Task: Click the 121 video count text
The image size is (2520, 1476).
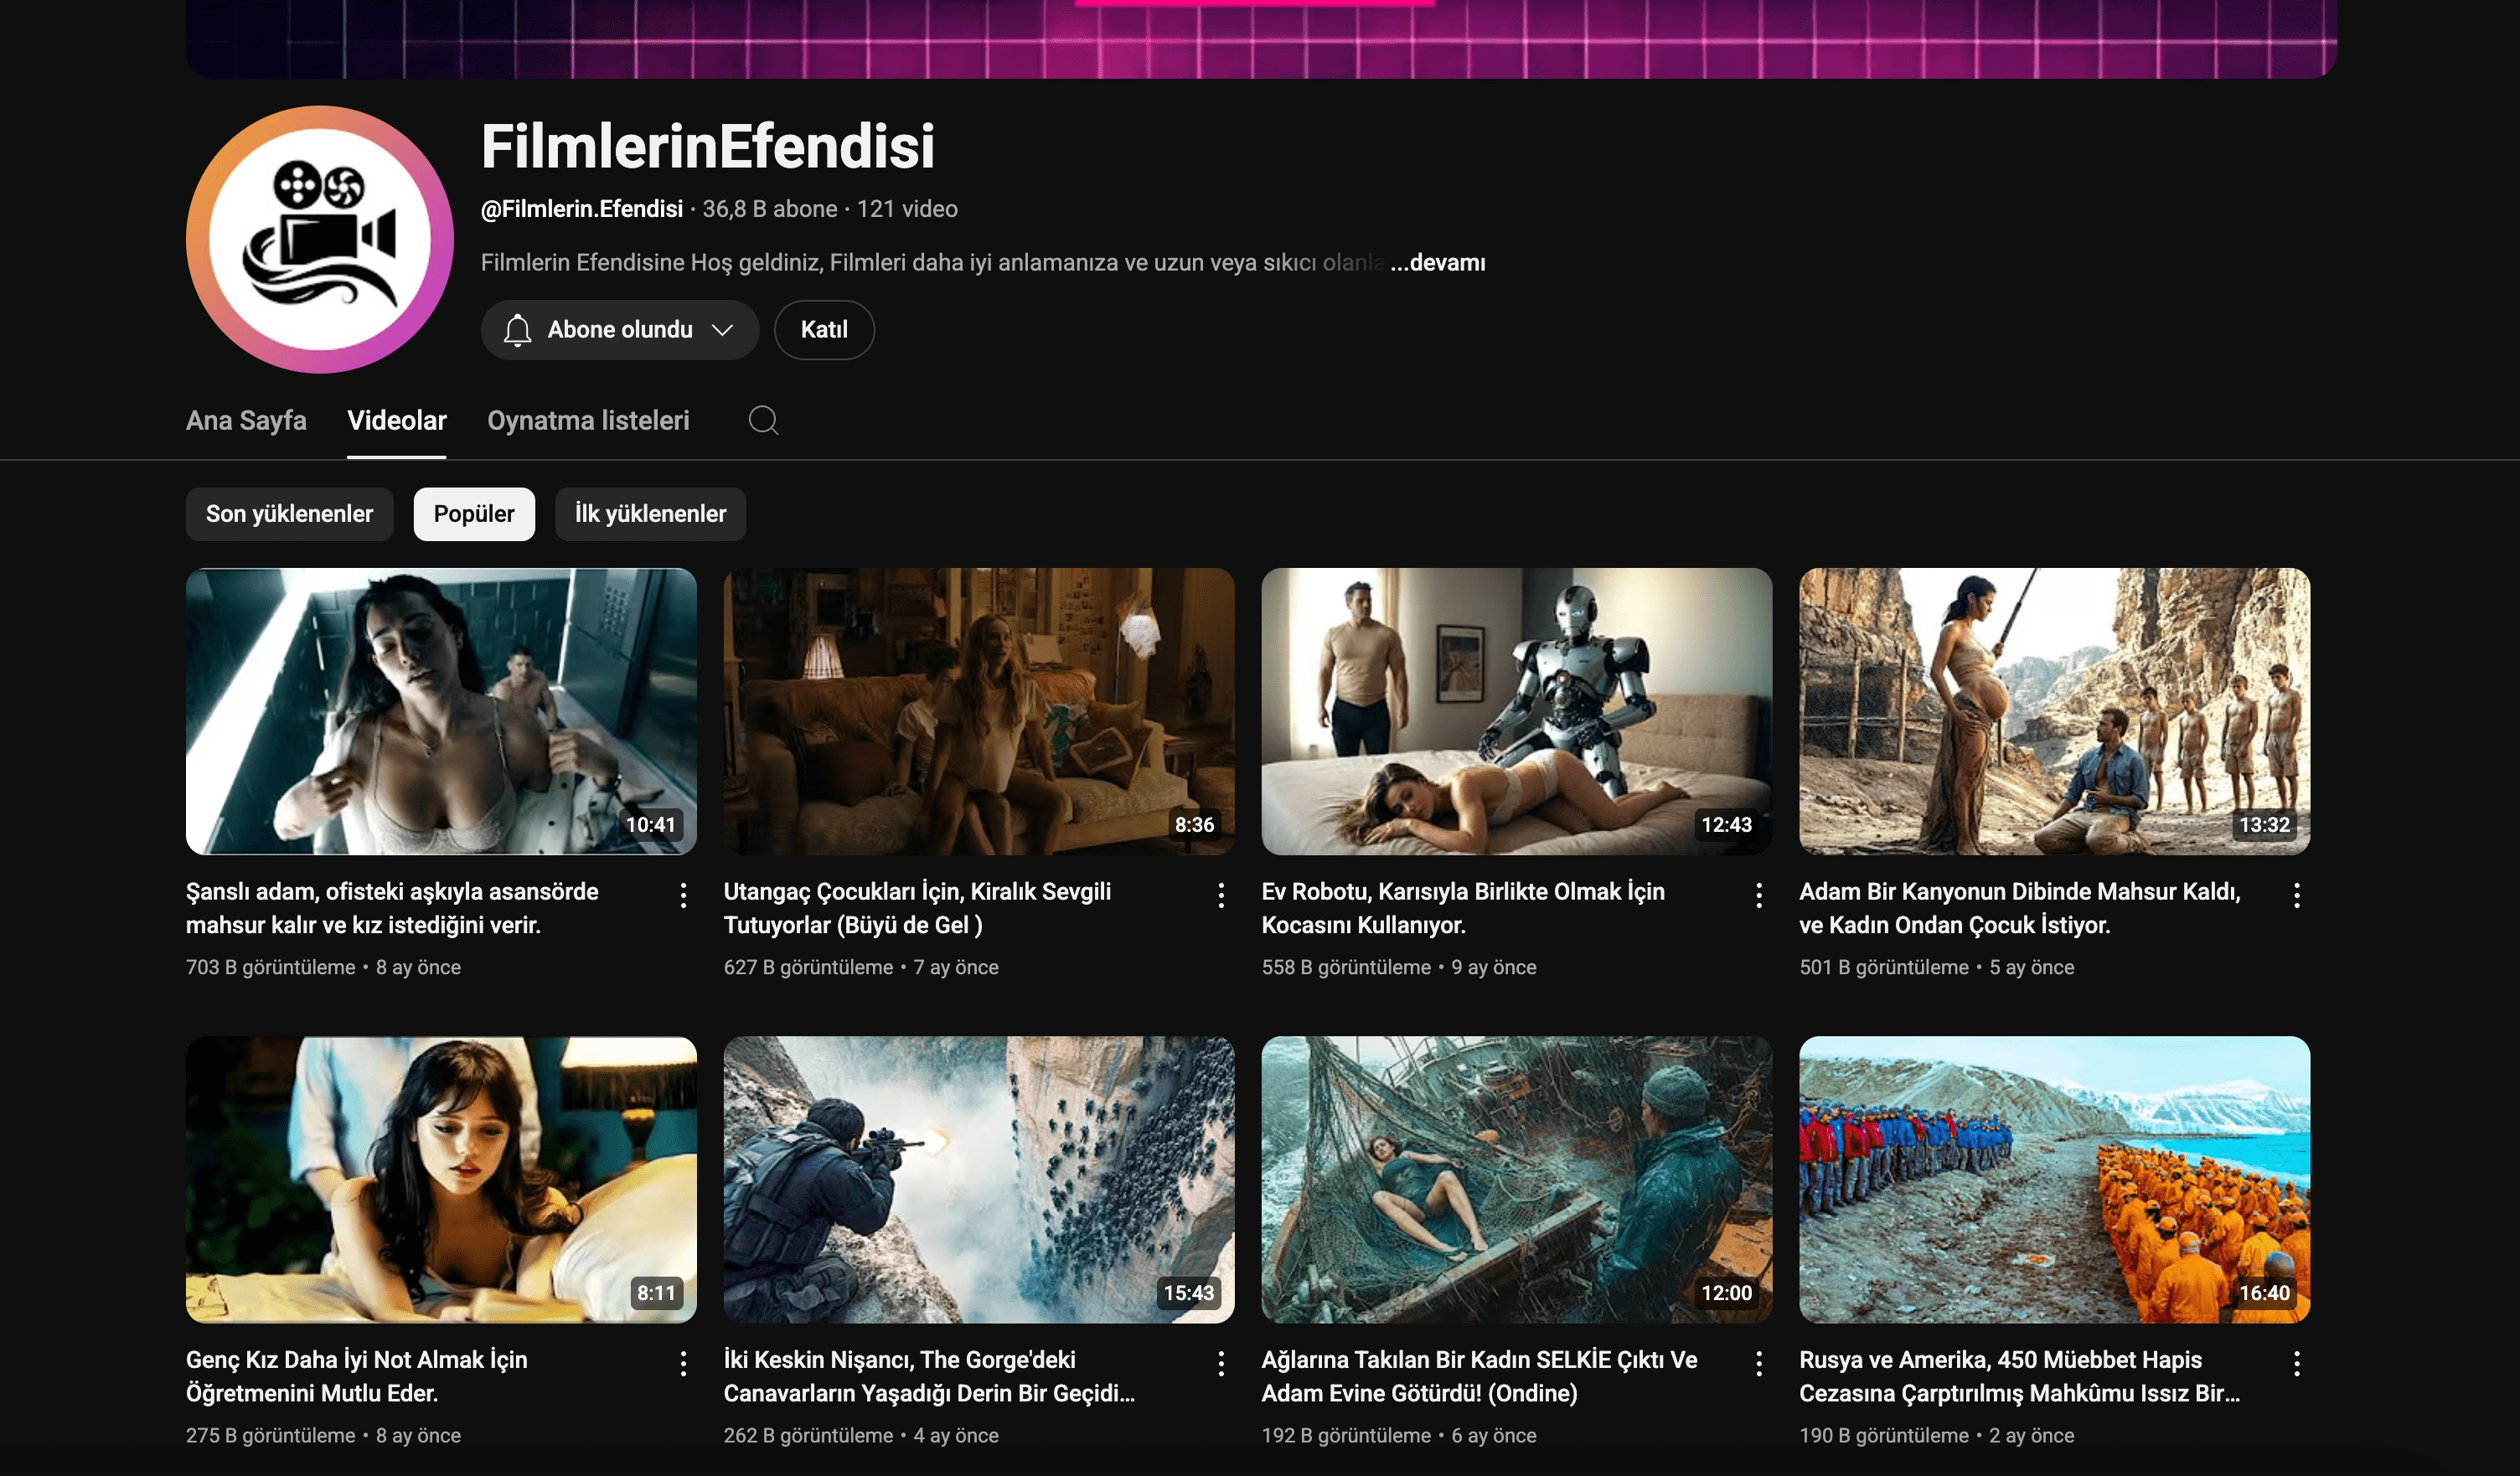Action: tap(907, 209)
